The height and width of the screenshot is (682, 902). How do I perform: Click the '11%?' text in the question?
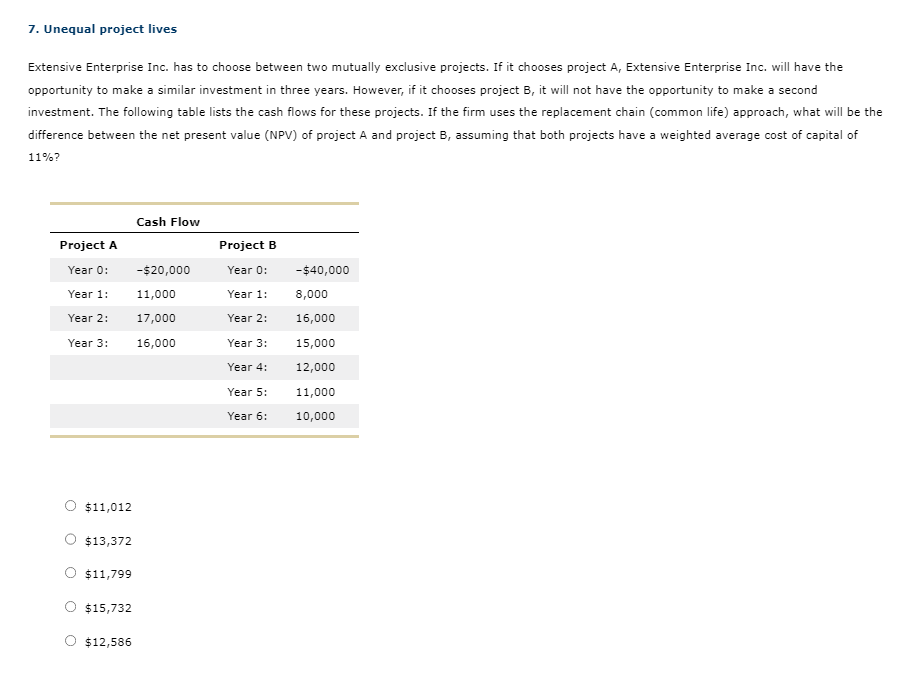click(x=44, y=158)
